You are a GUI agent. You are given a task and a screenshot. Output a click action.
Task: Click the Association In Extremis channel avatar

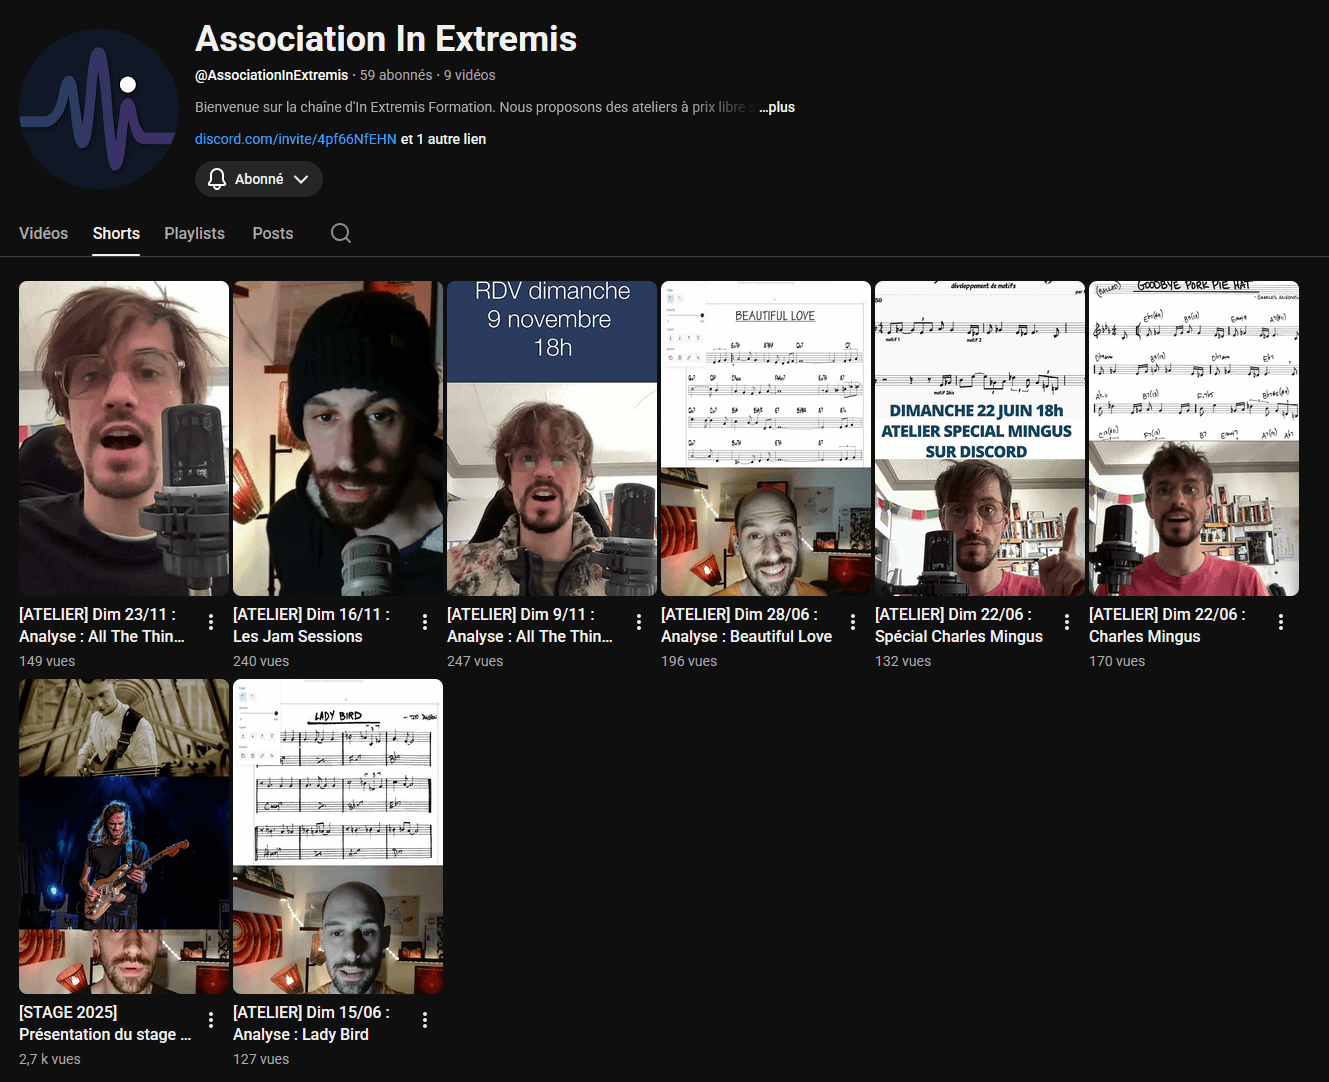97,108
